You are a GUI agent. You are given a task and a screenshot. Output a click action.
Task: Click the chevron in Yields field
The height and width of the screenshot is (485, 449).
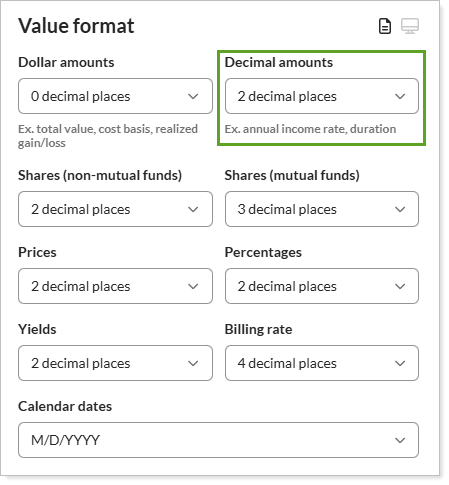(193, 363)
